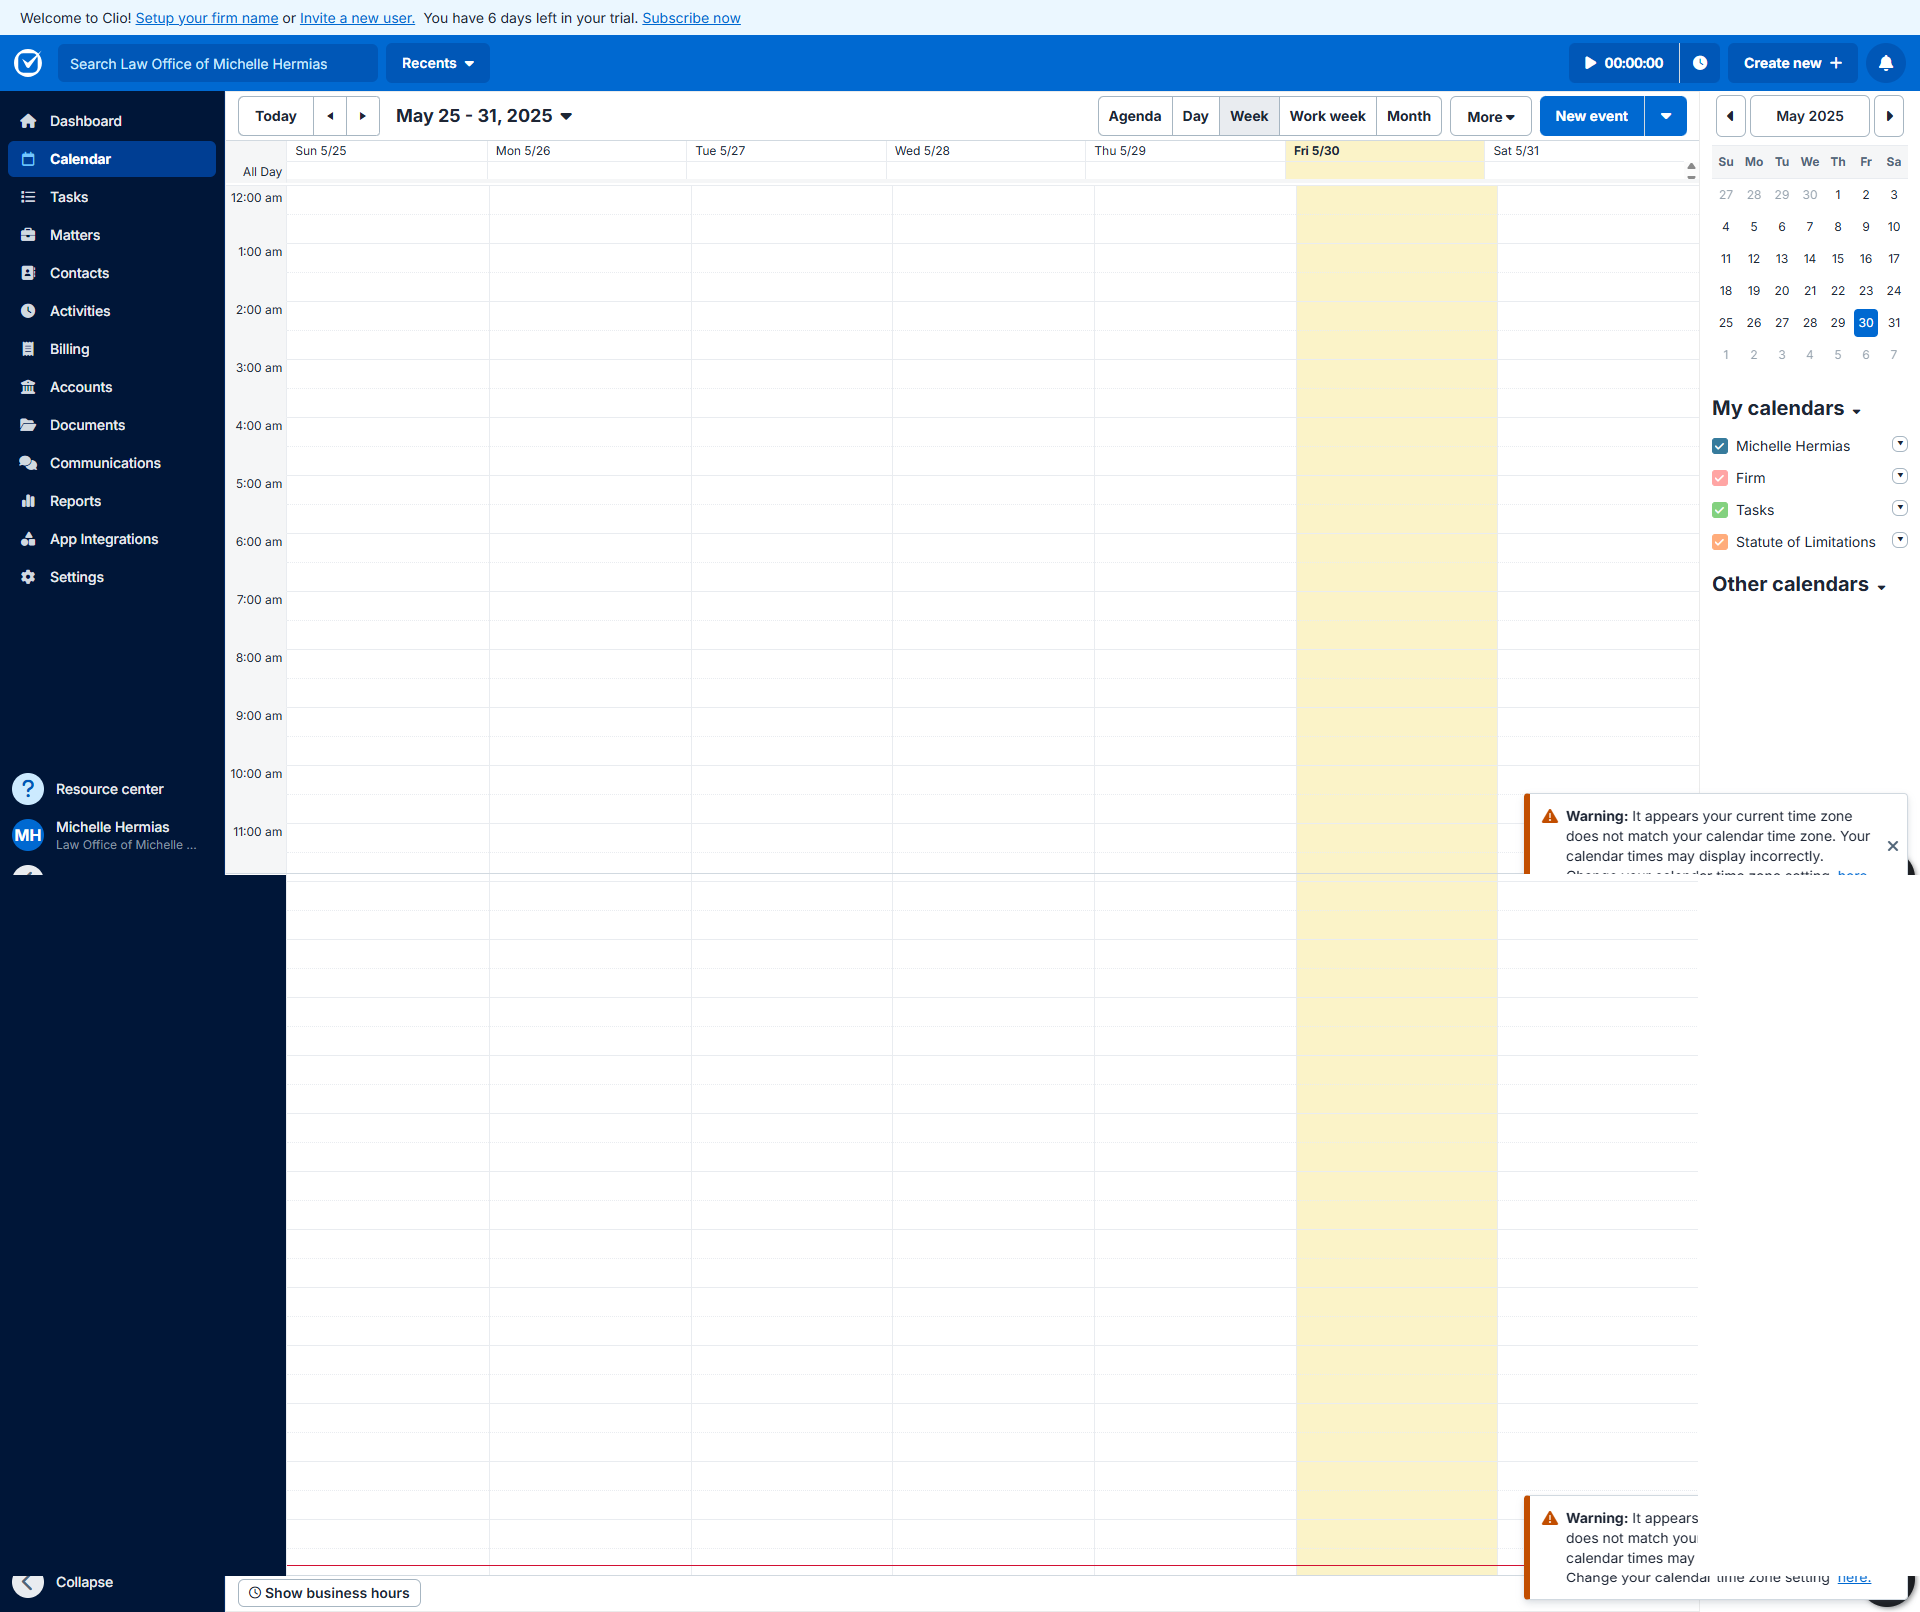Expand the Recents dropdown
This screenshot has width=1920, height=1612.
point(437,63)
